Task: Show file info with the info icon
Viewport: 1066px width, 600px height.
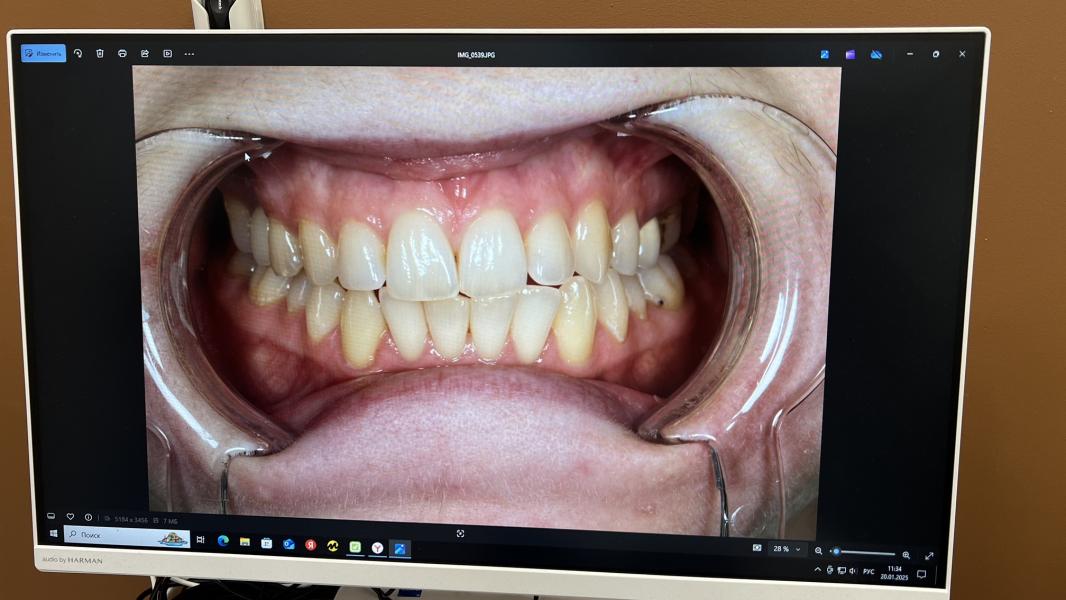Action: [88, 518]
